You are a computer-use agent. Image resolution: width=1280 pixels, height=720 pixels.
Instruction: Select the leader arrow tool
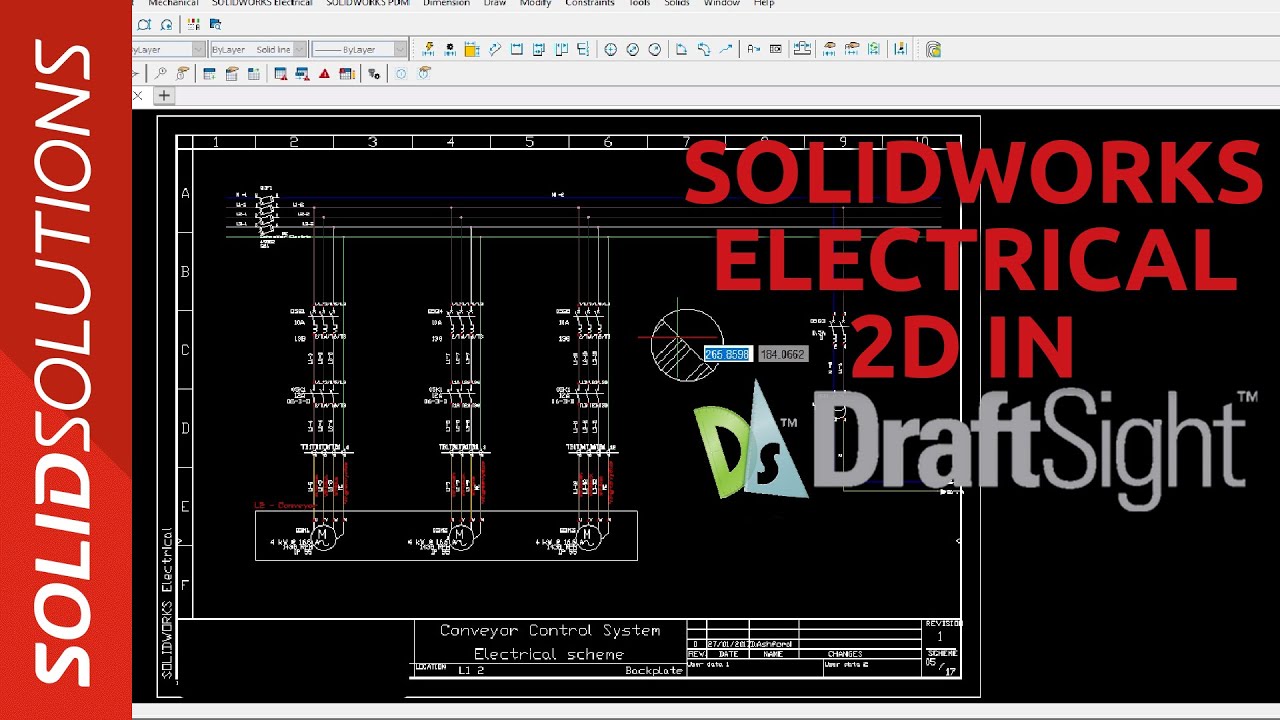(726, 49)
